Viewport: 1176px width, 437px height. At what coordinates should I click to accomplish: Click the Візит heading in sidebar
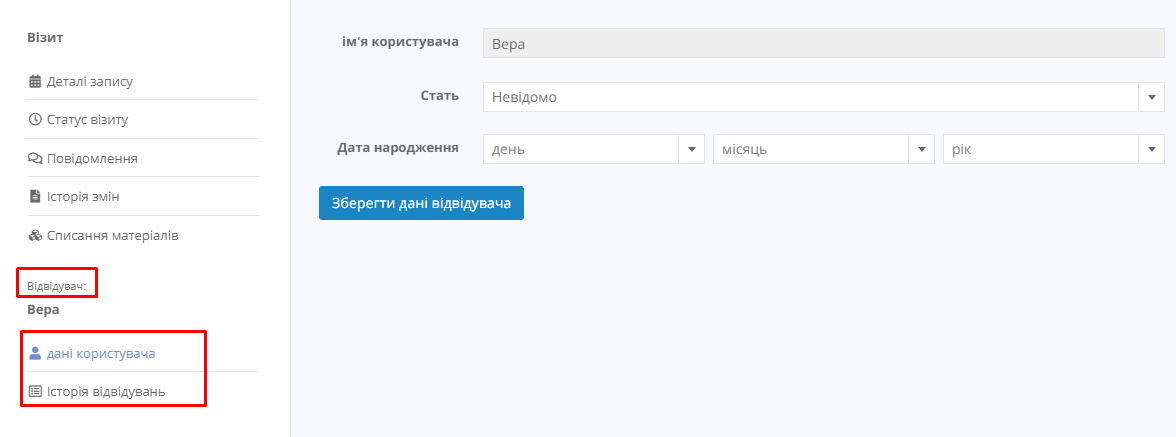[x=45, y=37]
